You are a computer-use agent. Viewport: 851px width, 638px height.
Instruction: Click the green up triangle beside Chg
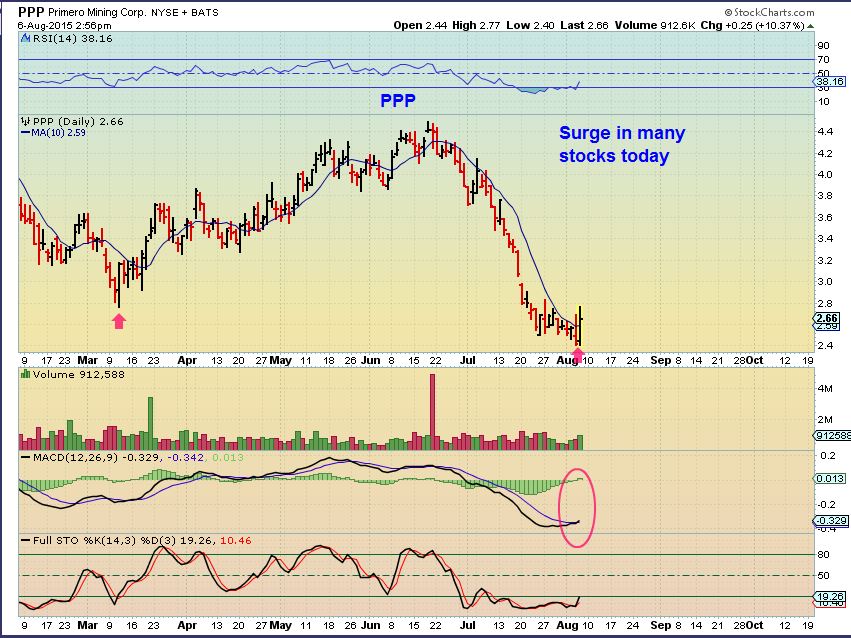tap(810, 25)
